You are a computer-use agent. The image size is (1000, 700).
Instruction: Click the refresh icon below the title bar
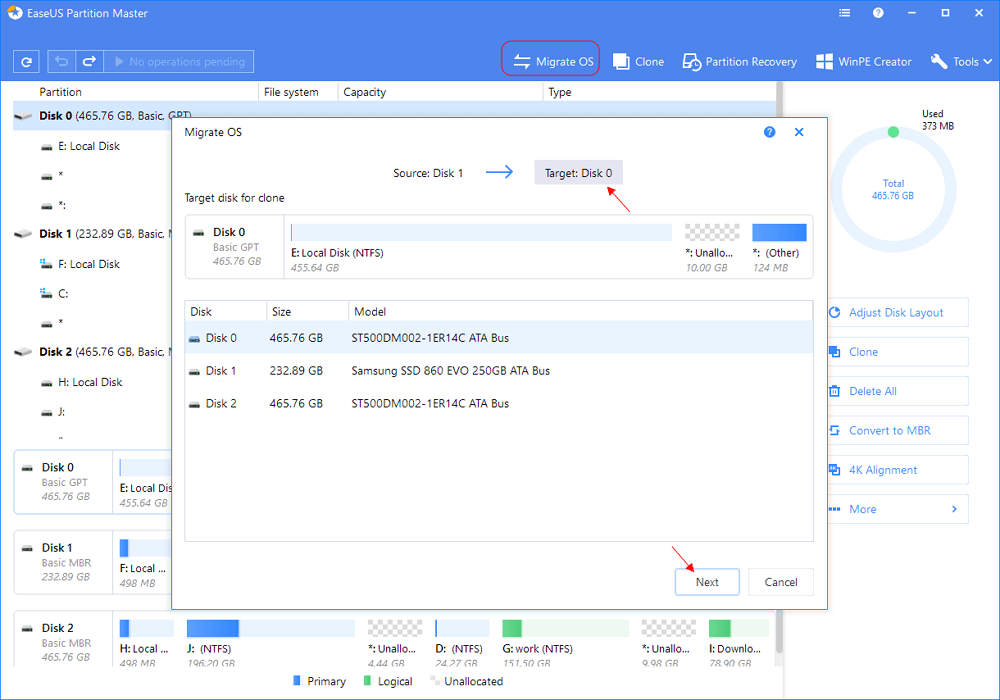click(26, 61)
